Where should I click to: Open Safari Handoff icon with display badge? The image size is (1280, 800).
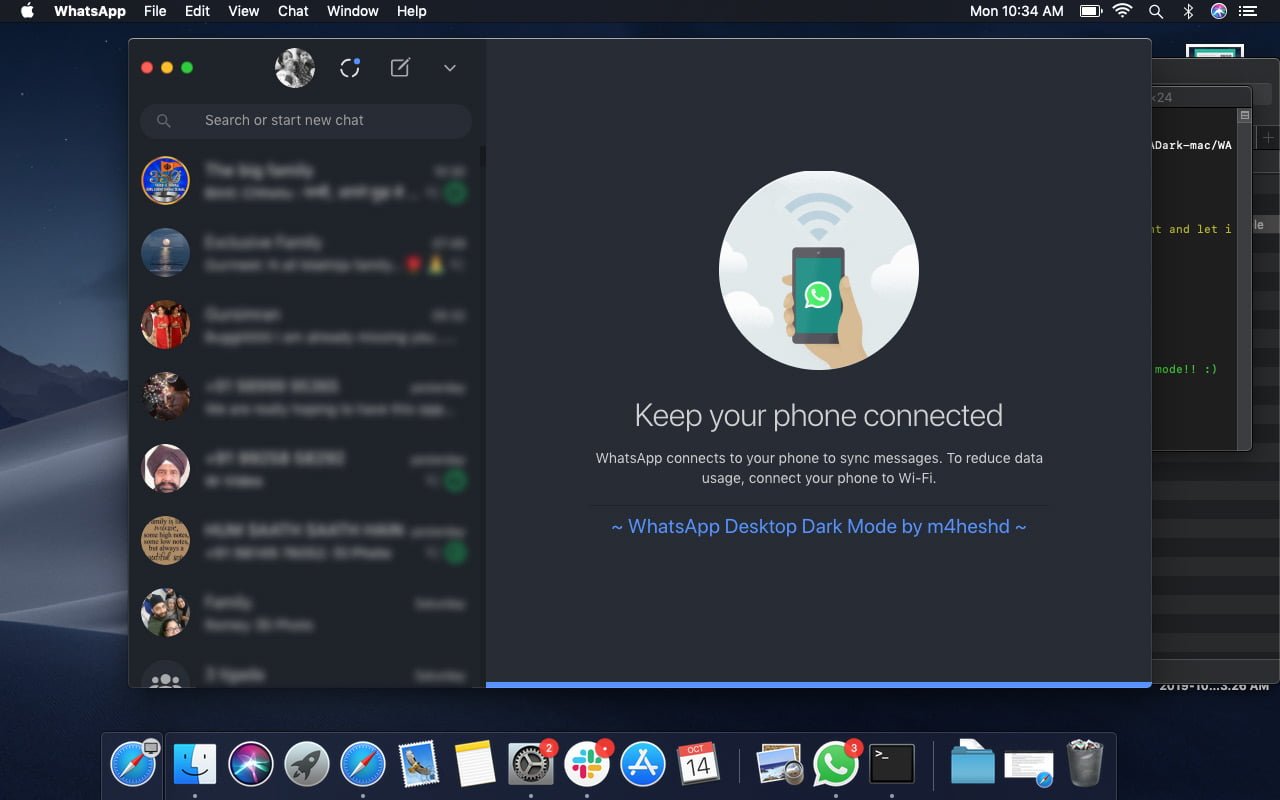point(133,766)
